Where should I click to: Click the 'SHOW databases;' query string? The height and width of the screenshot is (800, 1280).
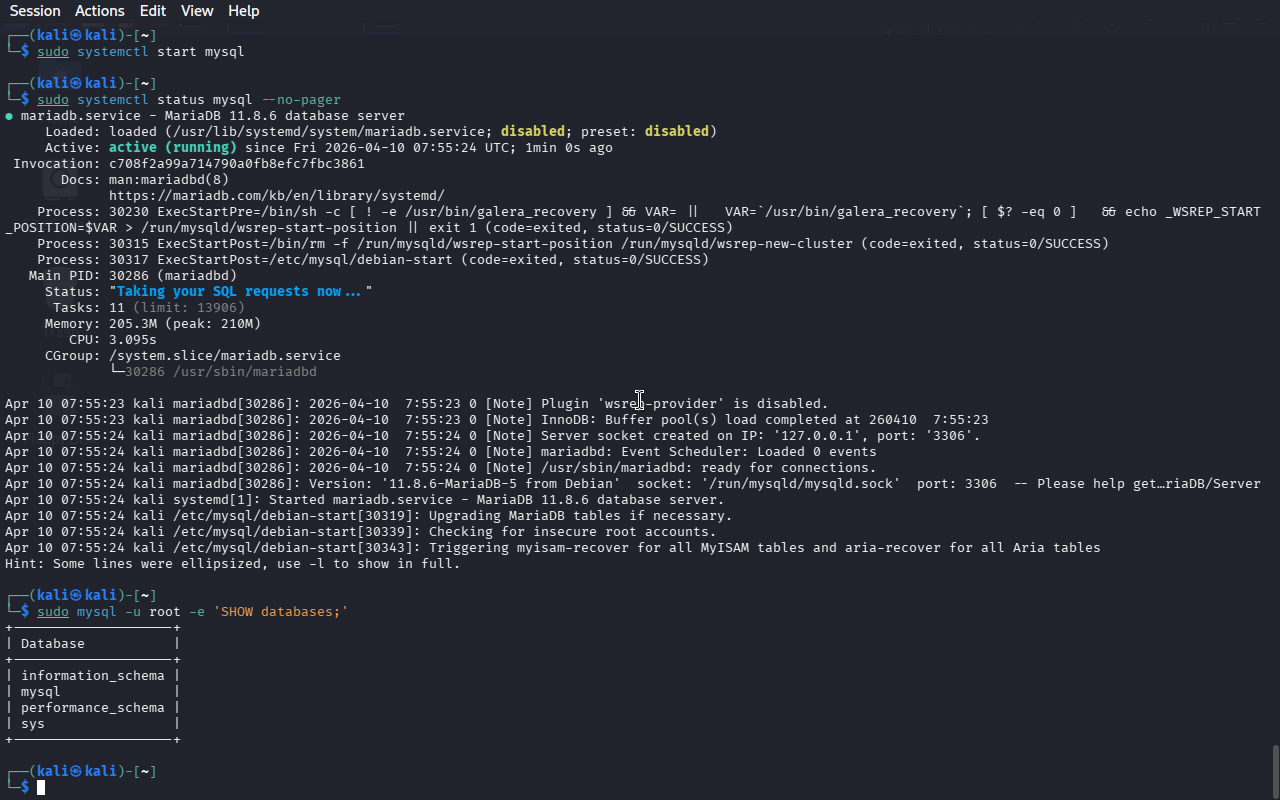coord(280,612)
